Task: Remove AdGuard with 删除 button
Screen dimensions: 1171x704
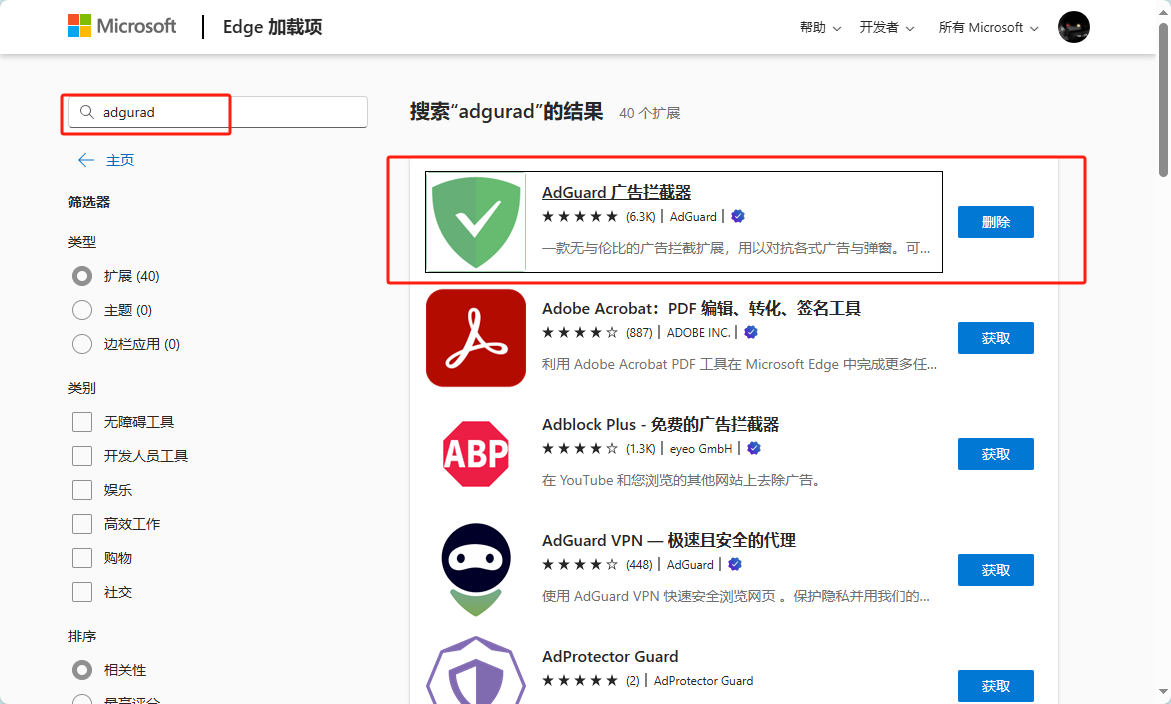Action: [x=995, y=222]
